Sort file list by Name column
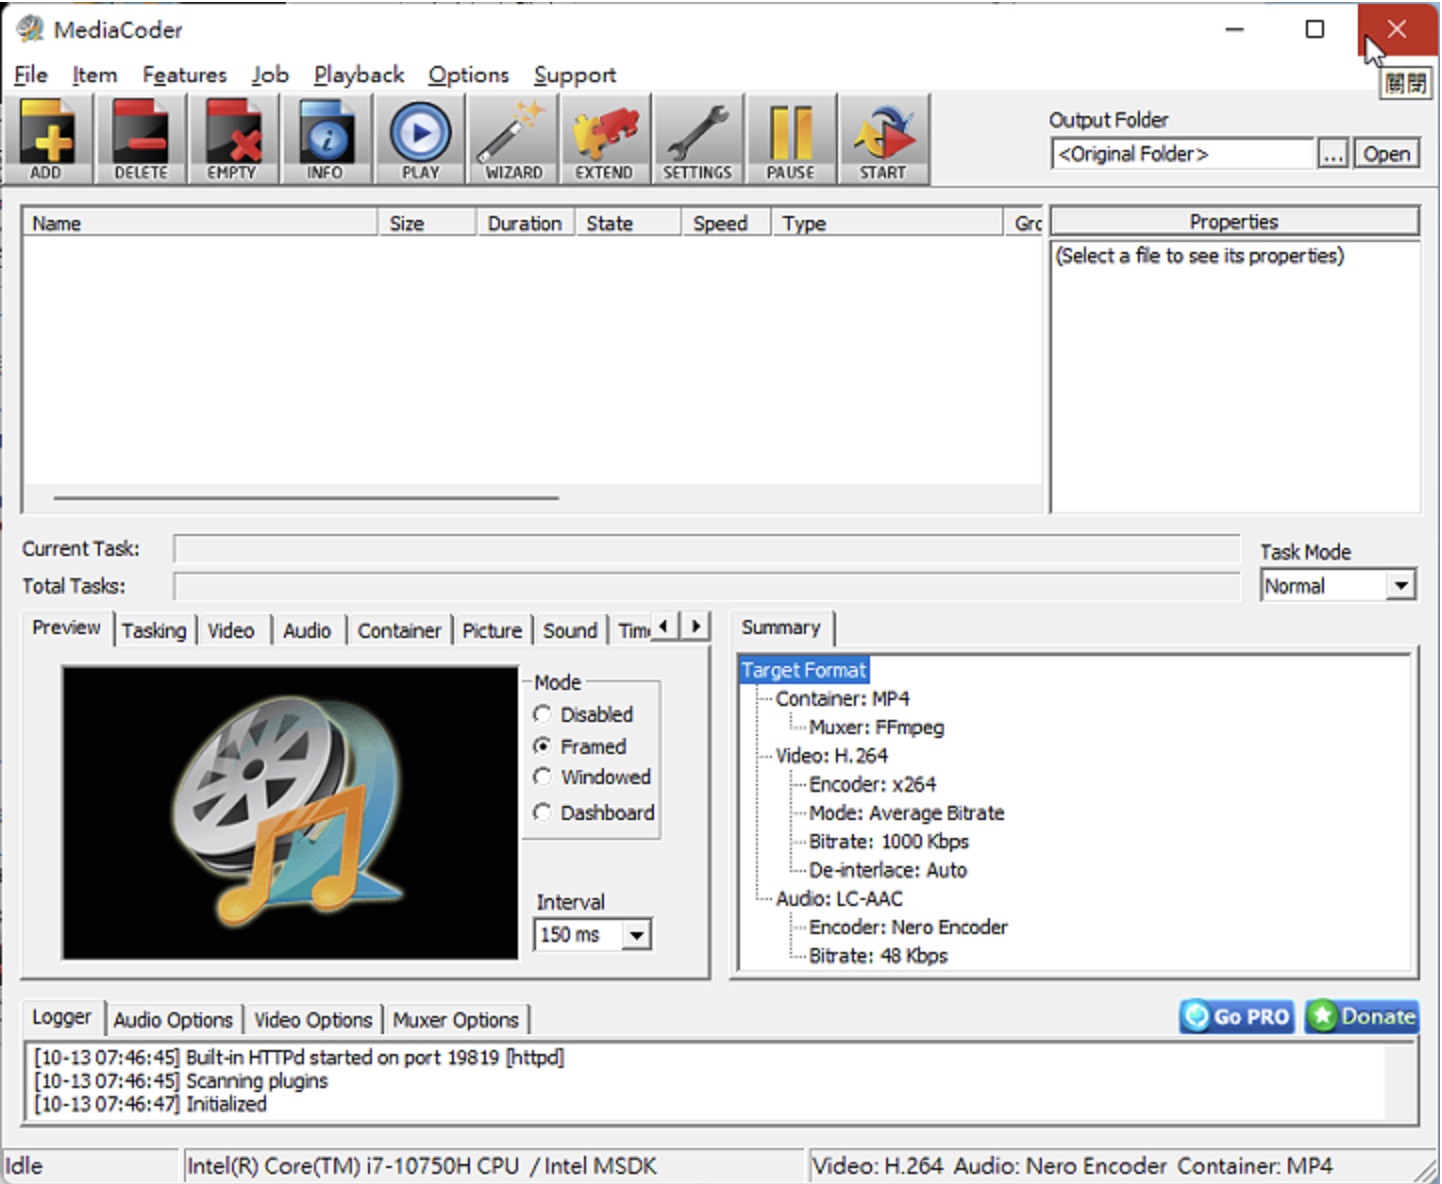This screenshot has width=1442, height=1184. (200, 223)
